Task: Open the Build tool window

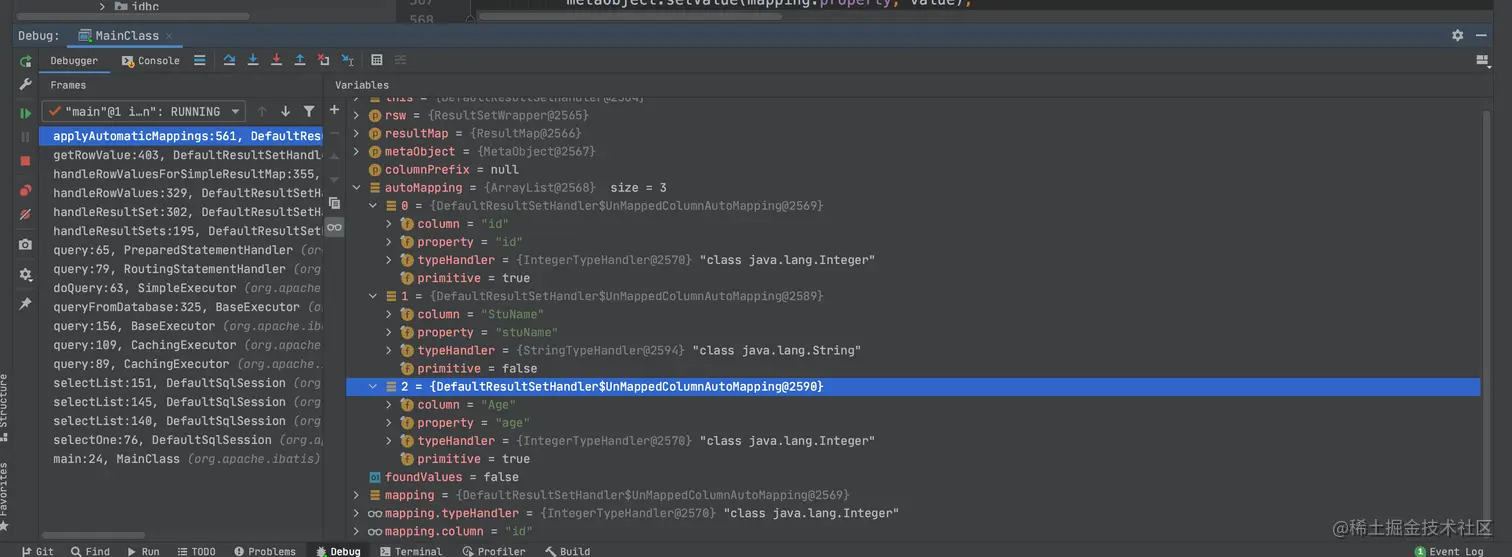Action: coord(567,551)
